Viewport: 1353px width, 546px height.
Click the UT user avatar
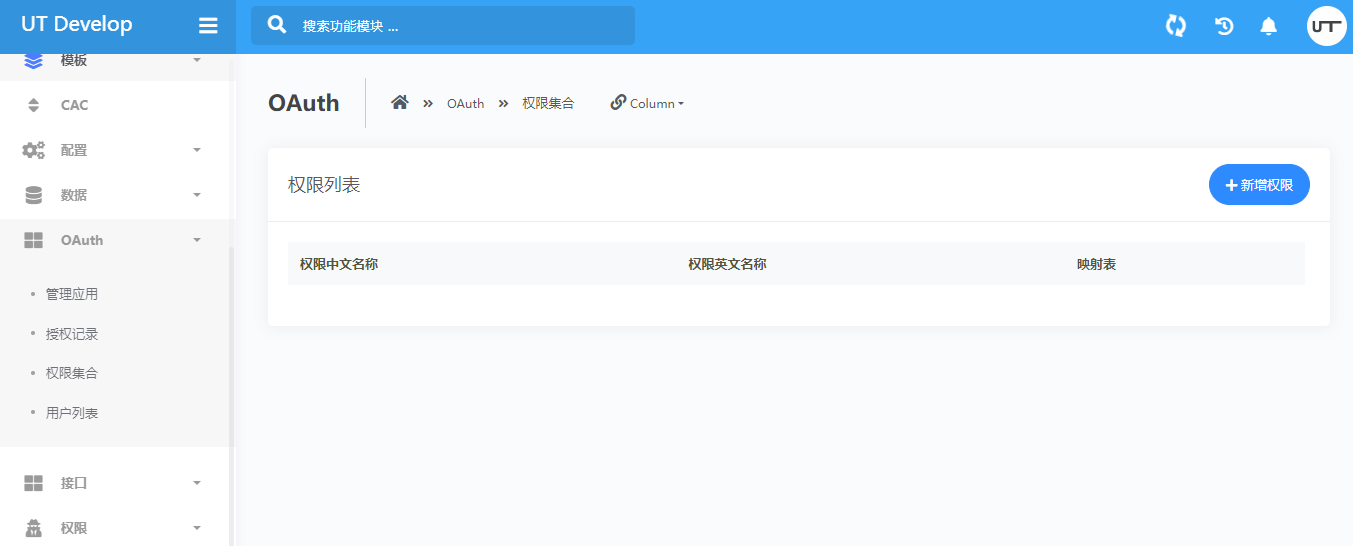point(1326,26)
